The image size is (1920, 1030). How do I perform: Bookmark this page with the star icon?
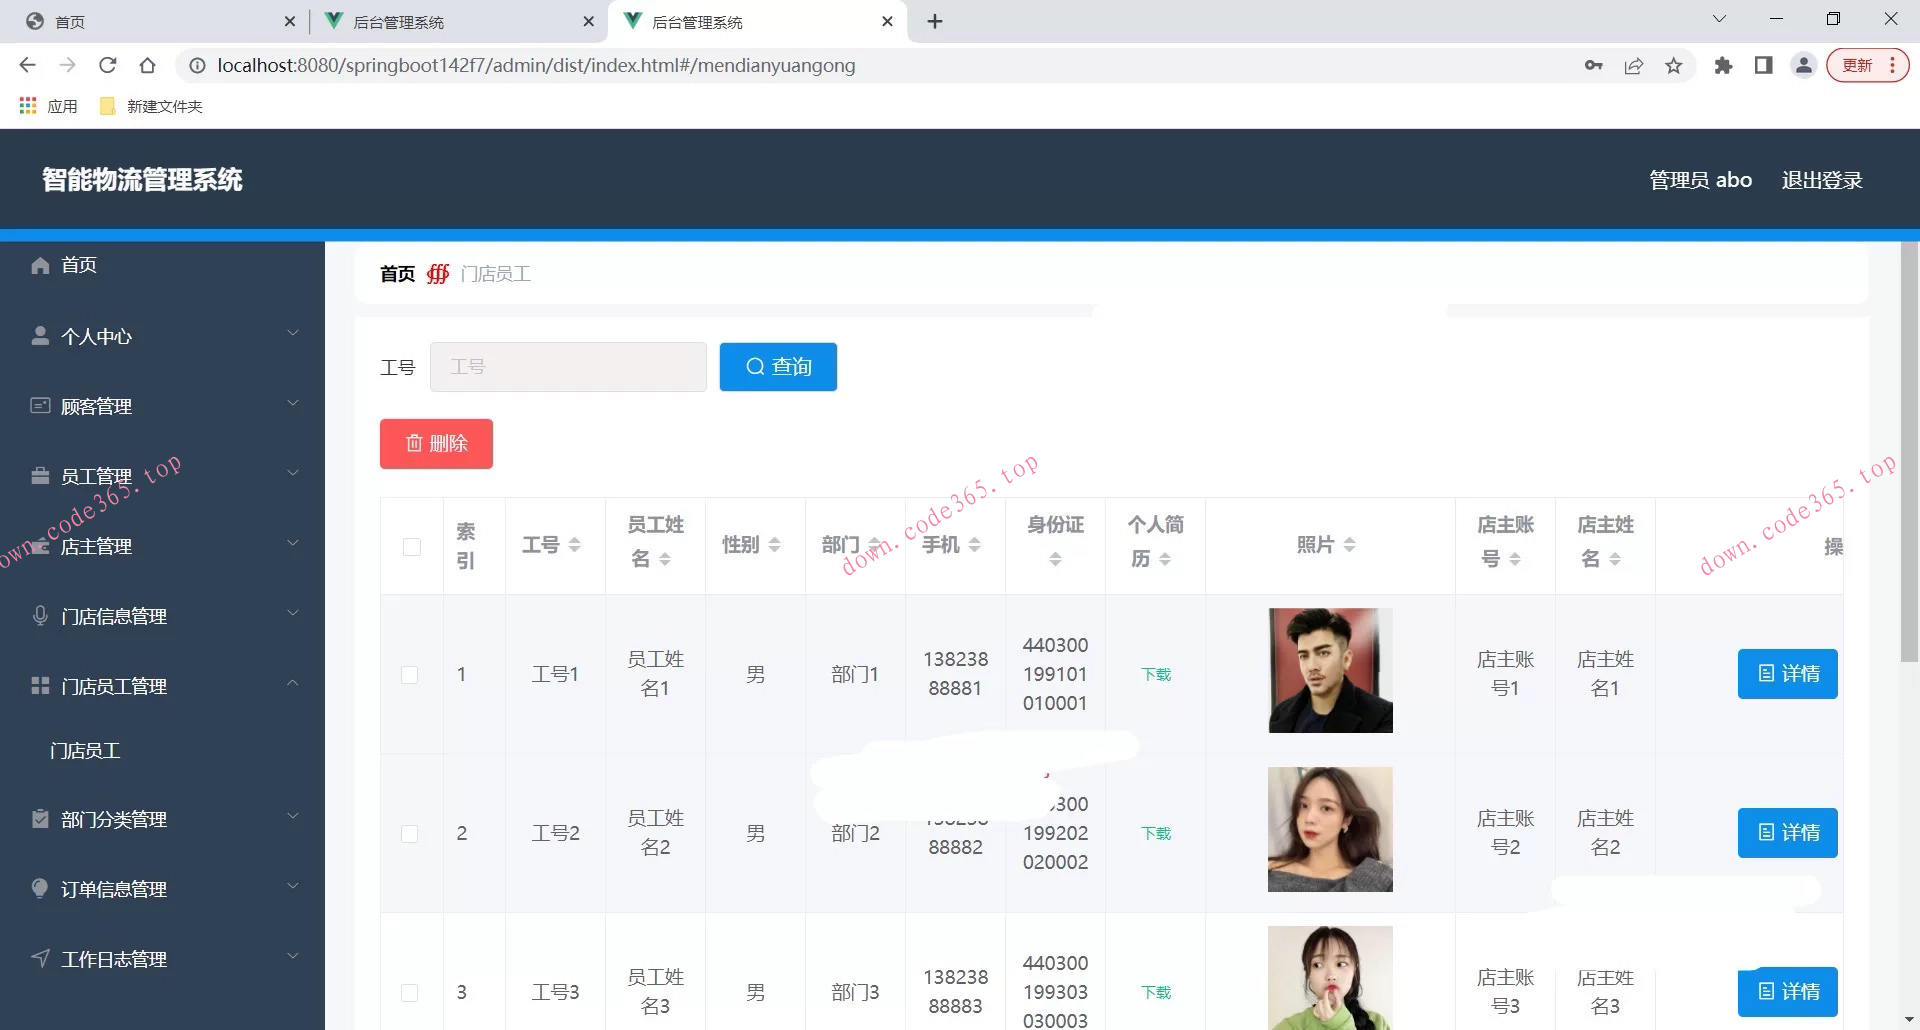1673,66
